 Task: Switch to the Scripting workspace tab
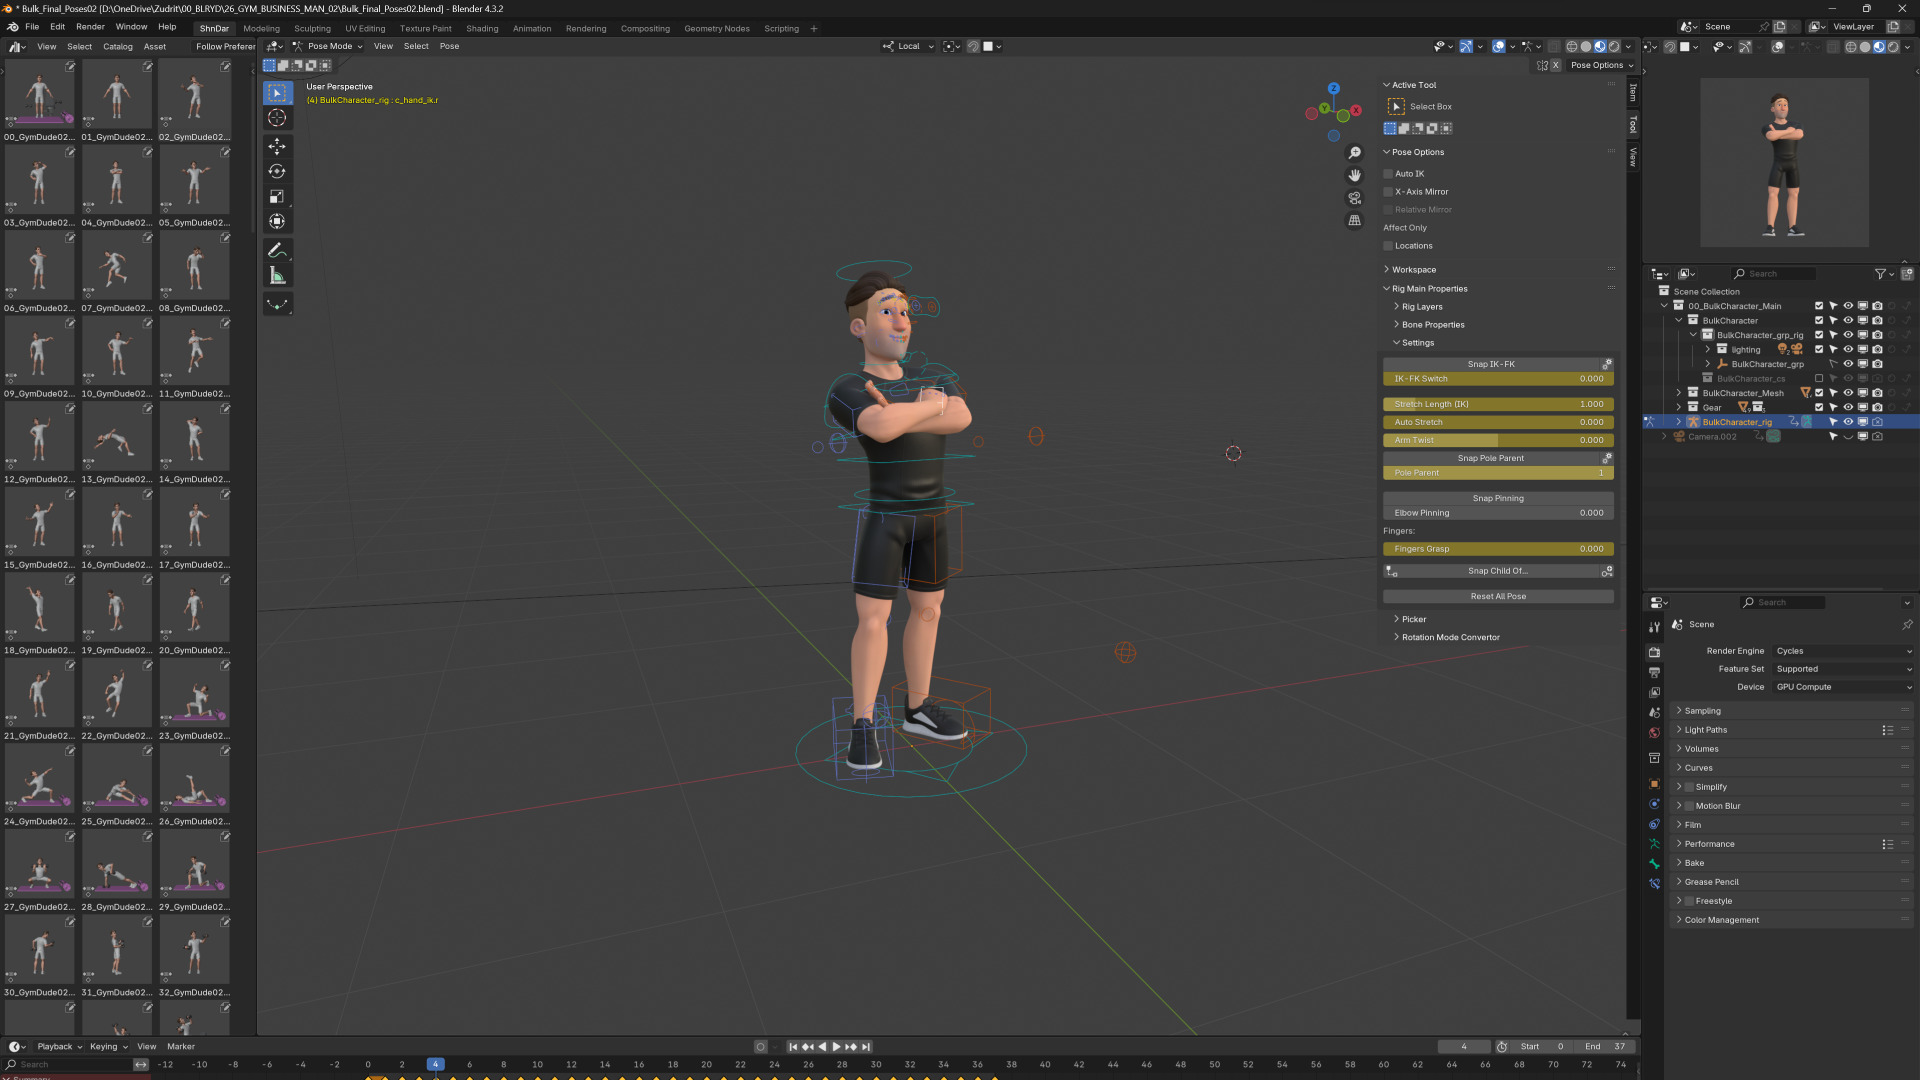[781, 28]
